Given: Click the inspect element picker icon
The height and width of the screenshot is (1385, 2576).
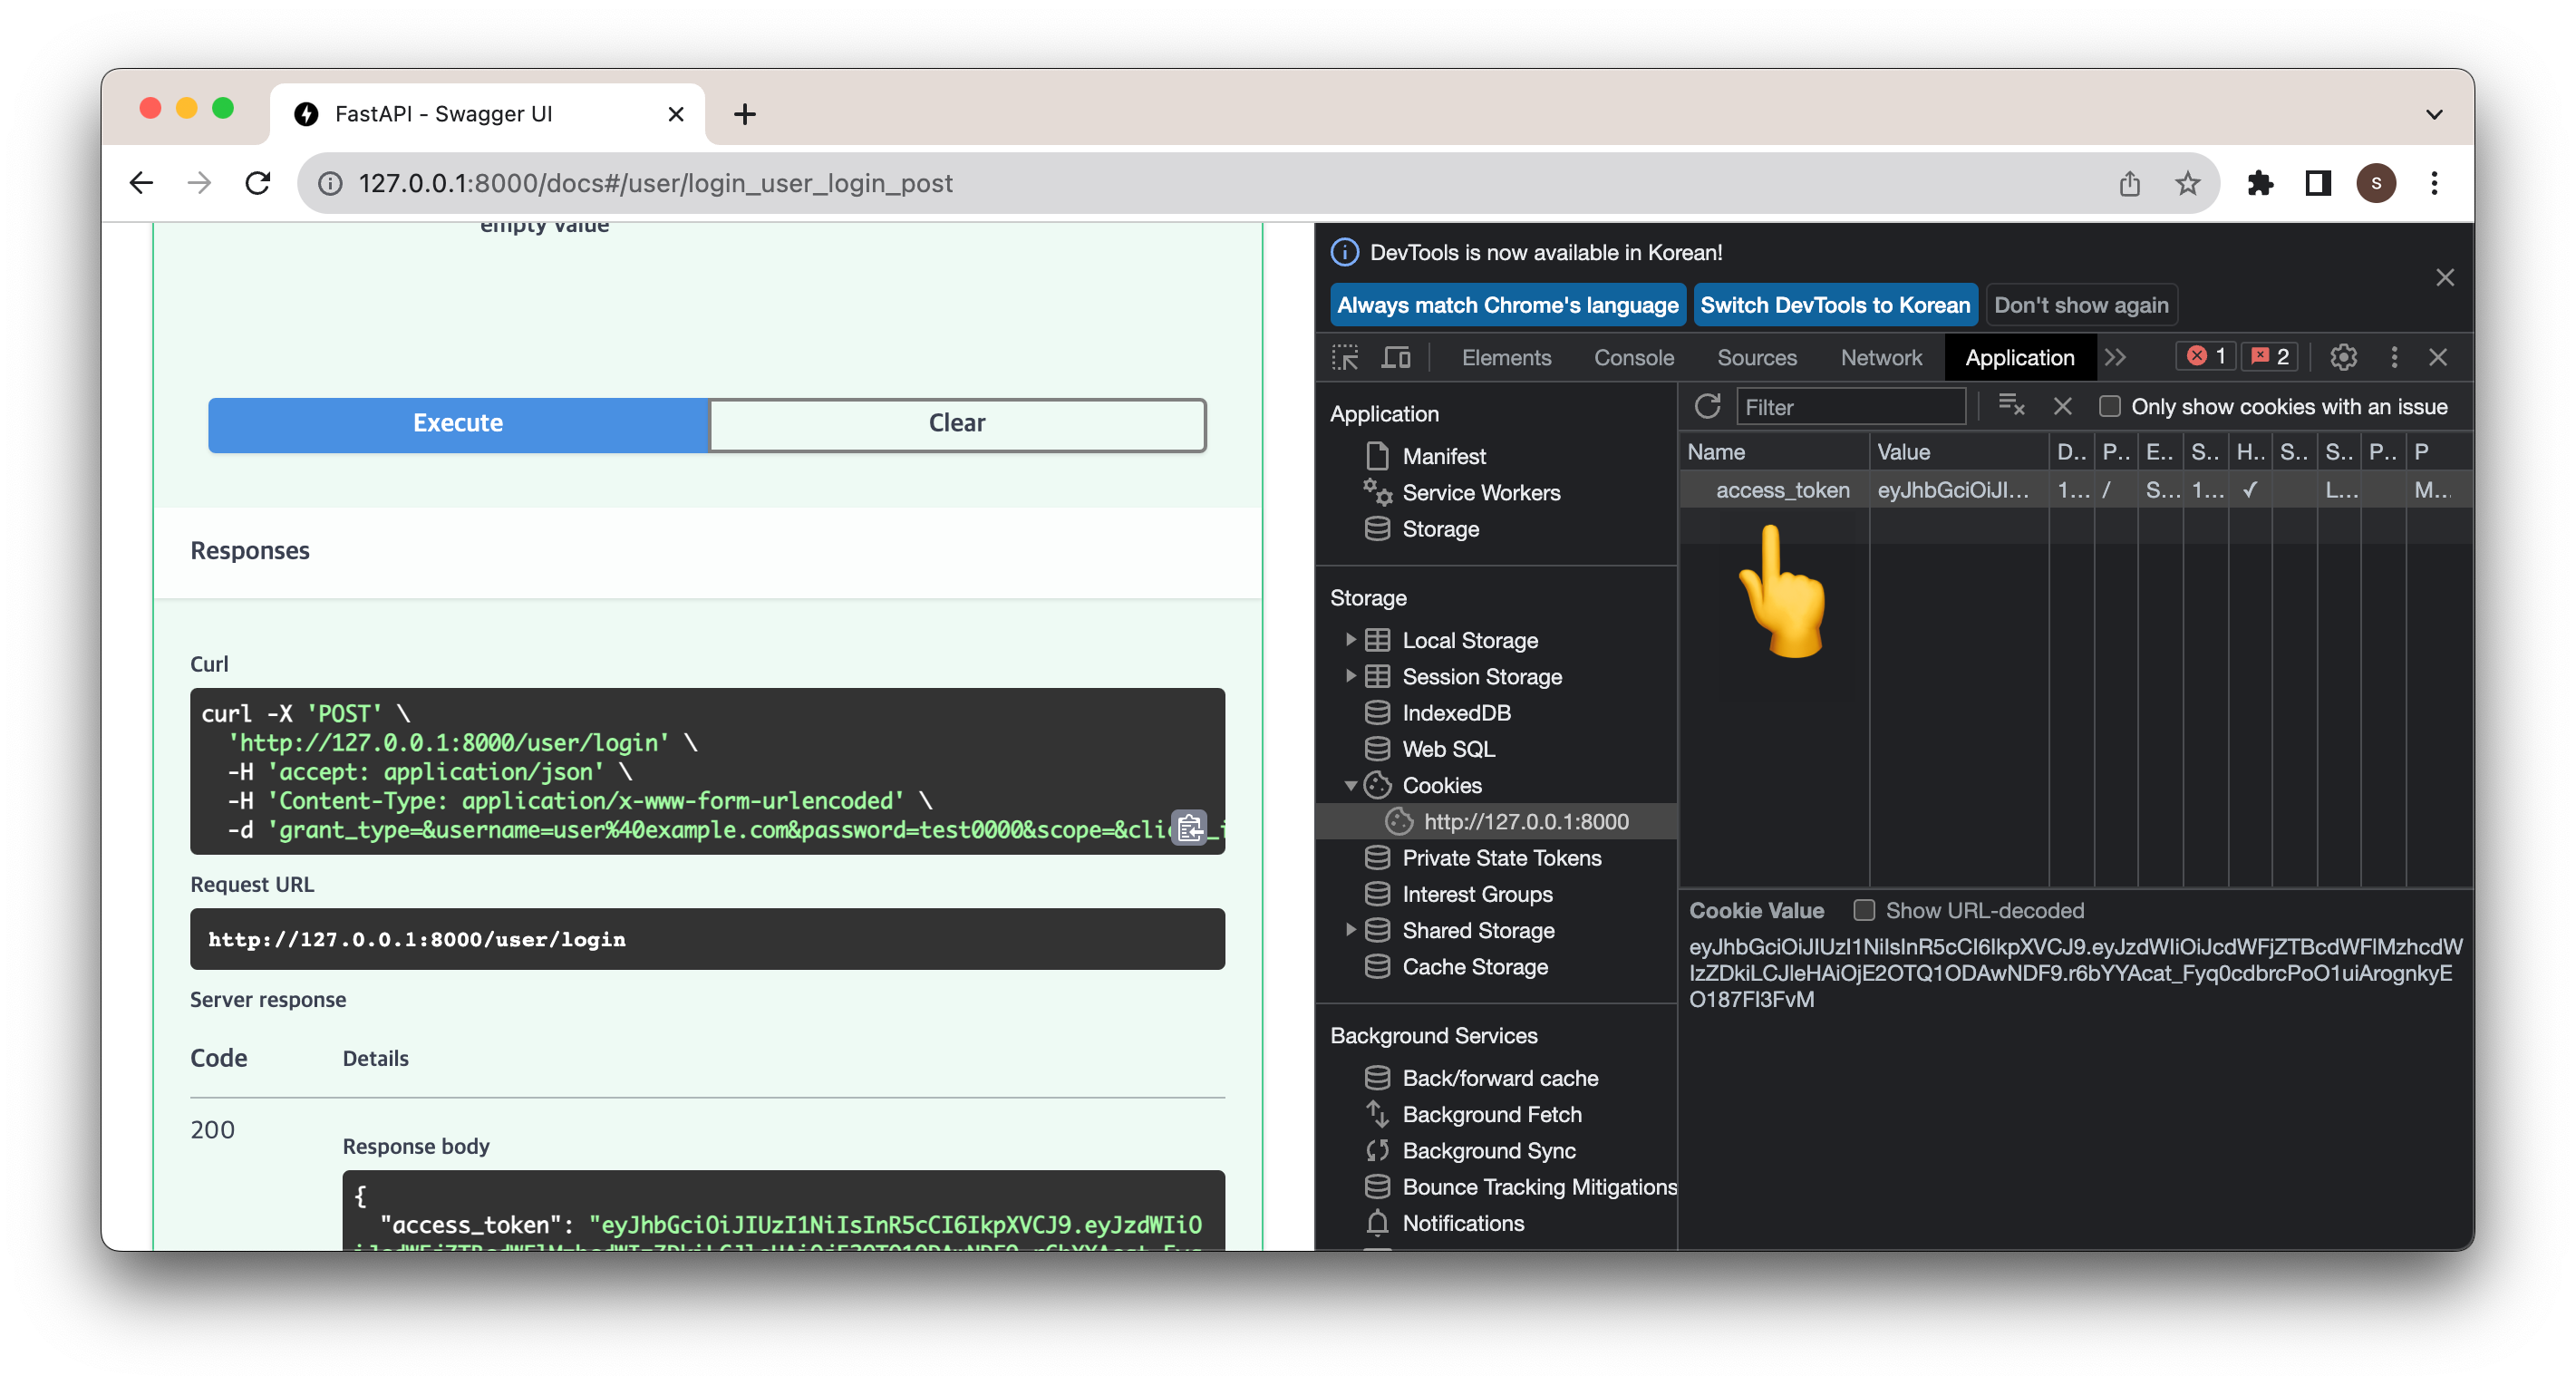Looking at the screenshot, I should click(x=1345, y=357).
